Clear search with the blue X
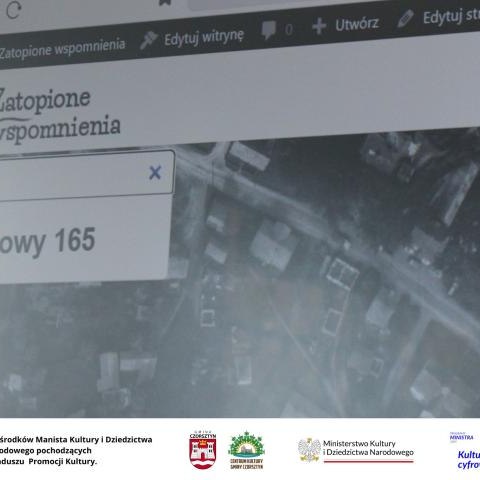The image size is (480, 480). (x=155, y=173)
